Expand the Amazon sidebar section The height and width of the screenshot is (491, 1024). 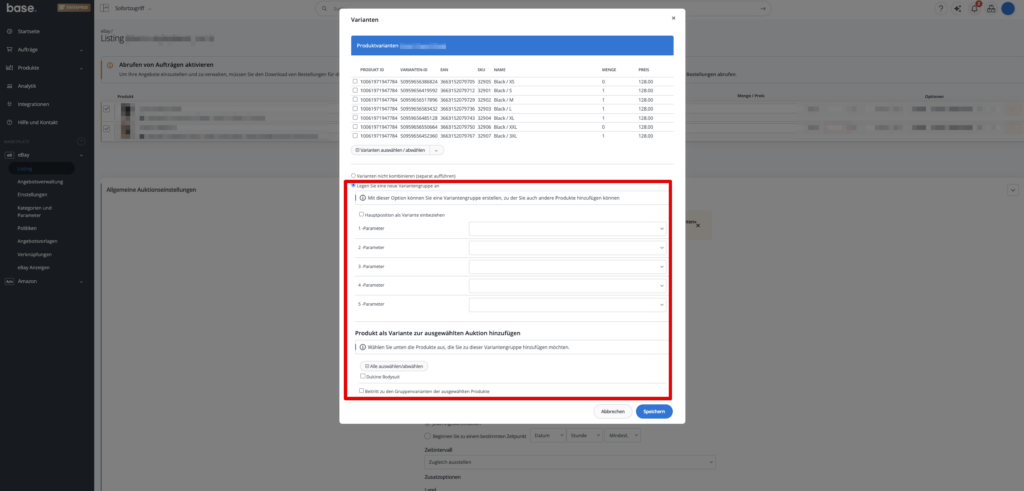81,281
